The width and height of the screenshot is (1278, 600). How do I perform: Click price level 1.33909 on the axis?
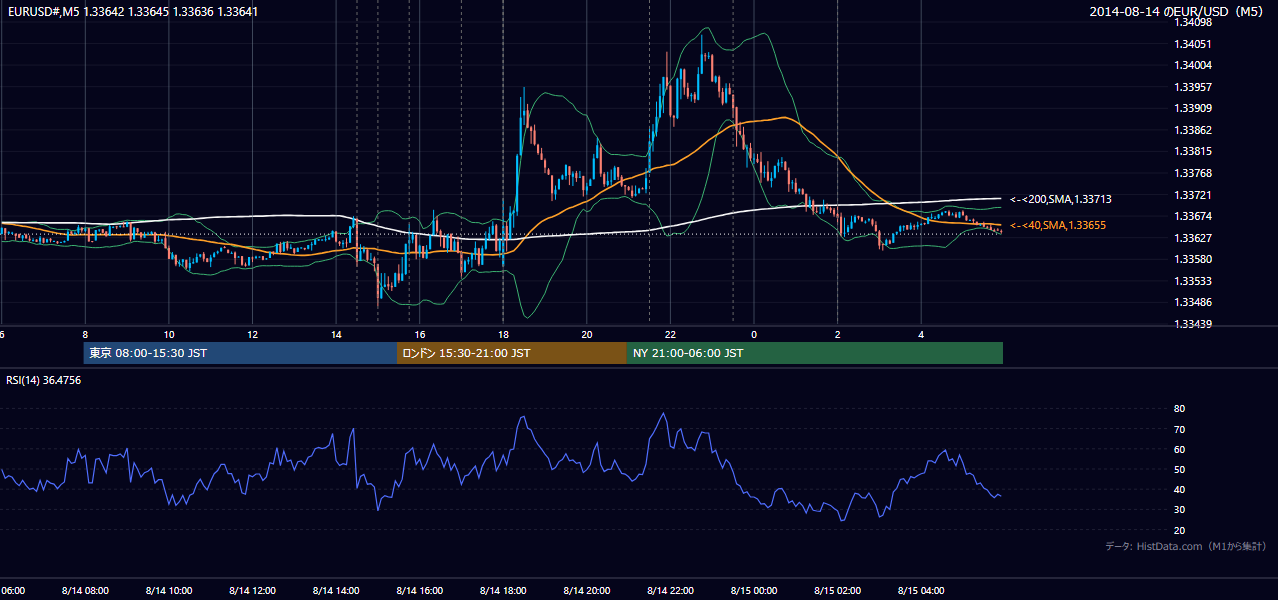click(1192, 108)
